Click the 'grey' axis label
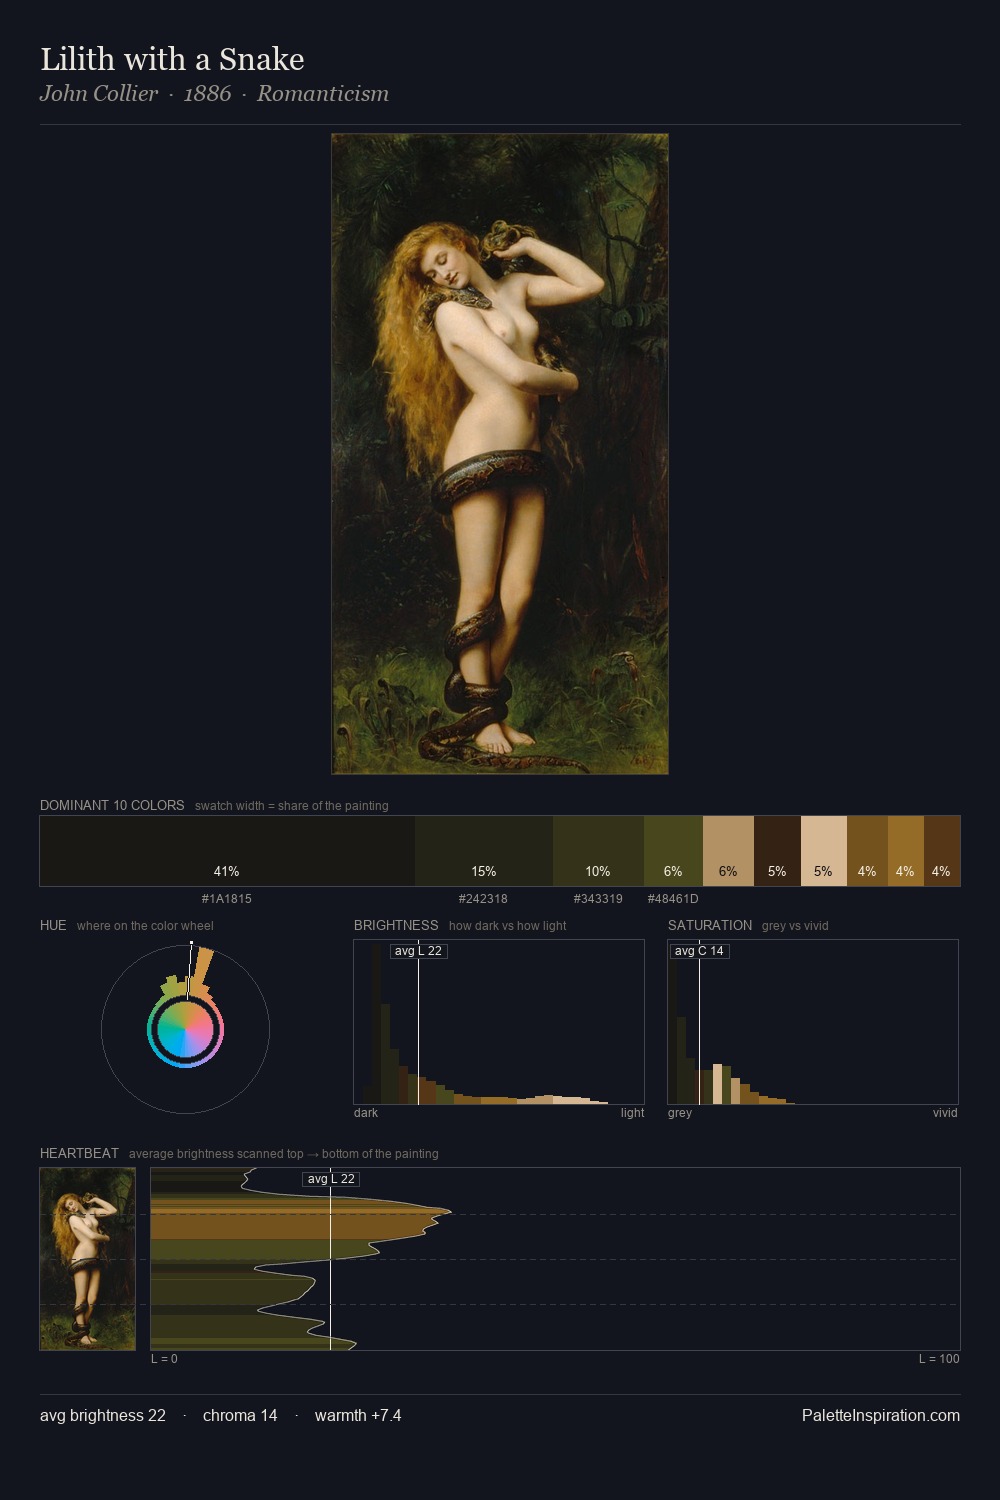Viewport: 1000px width, 1500px height. [680, 1113]
